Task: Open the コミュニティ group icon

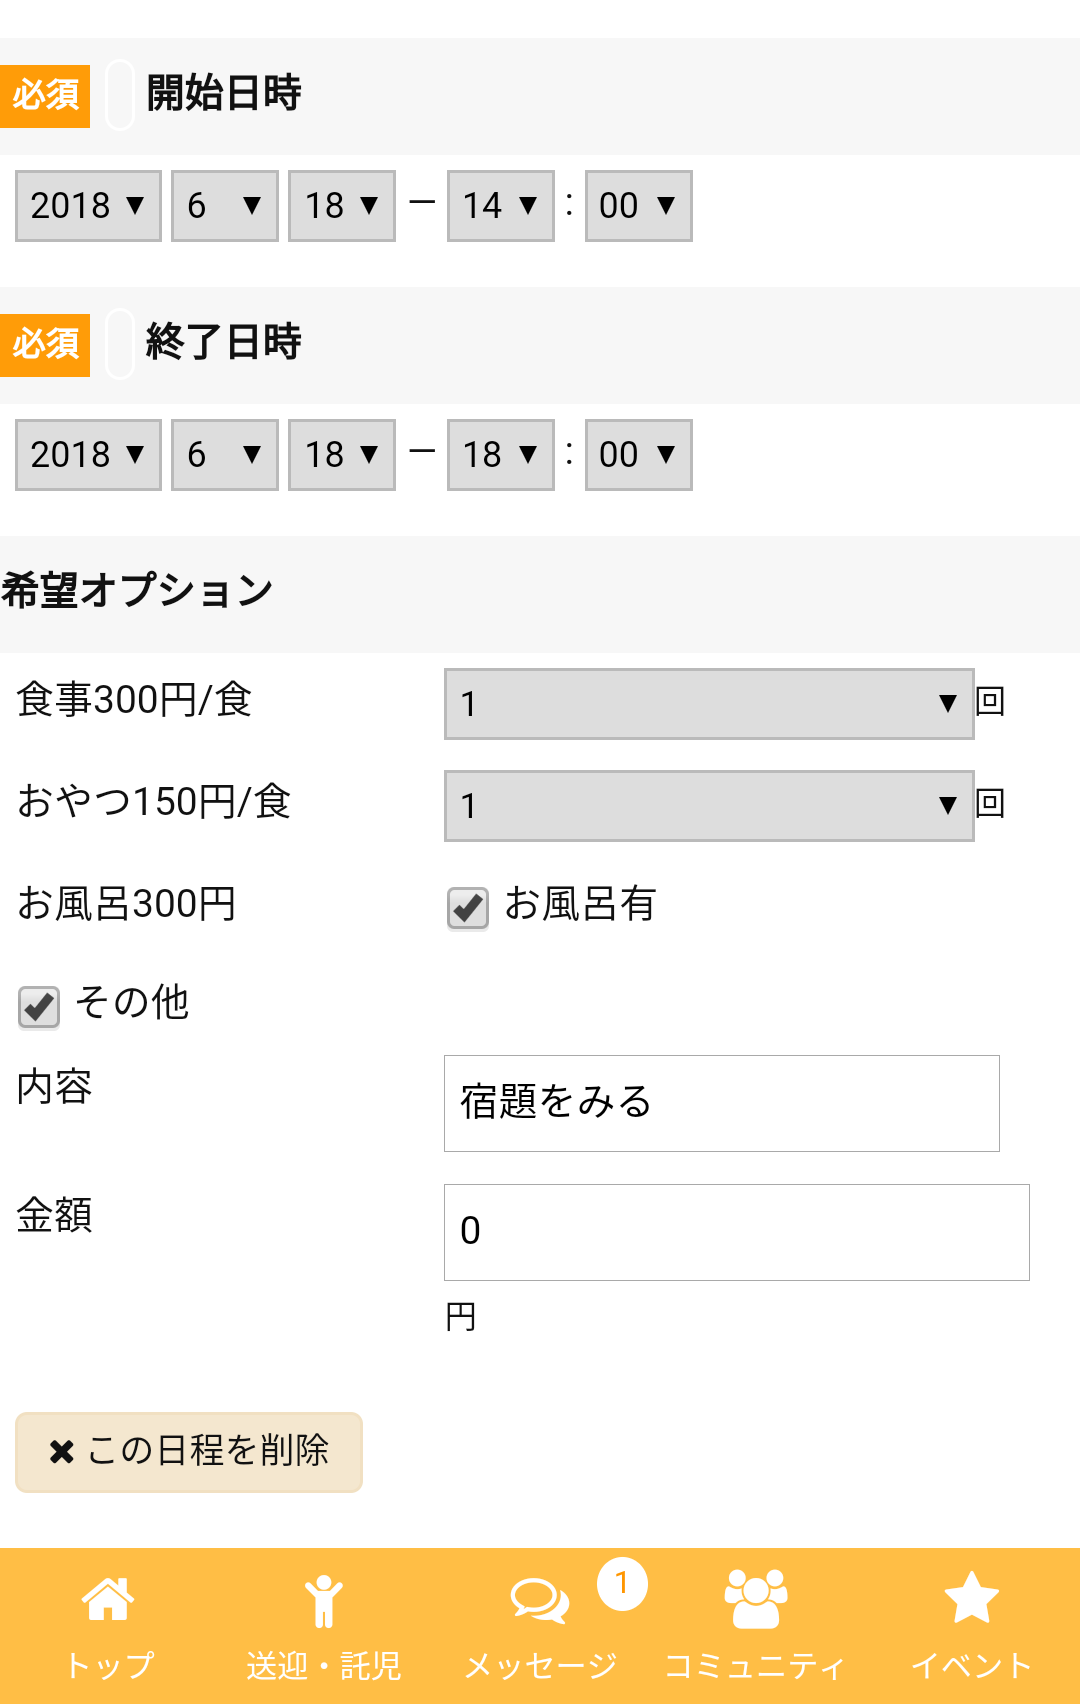Action: (756, 1599)
